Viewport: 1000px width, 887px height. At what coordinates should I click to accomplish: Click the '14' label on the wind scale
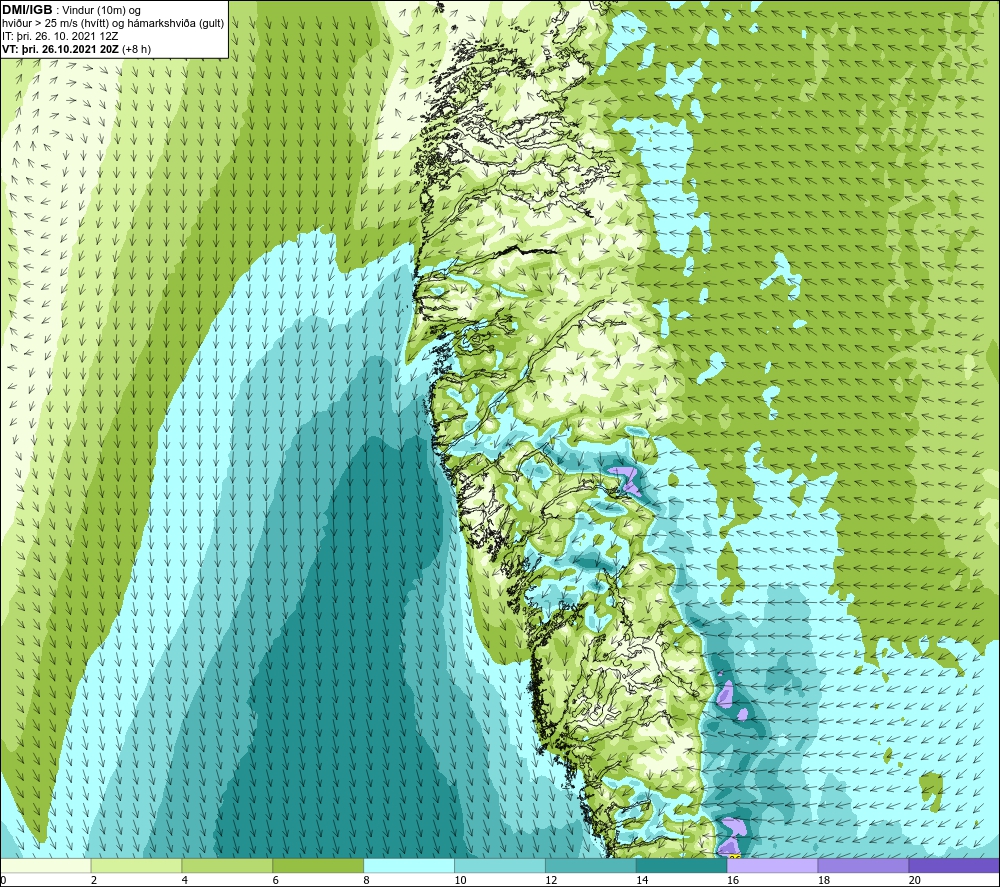pyautogui.click(x=642, y=880)
